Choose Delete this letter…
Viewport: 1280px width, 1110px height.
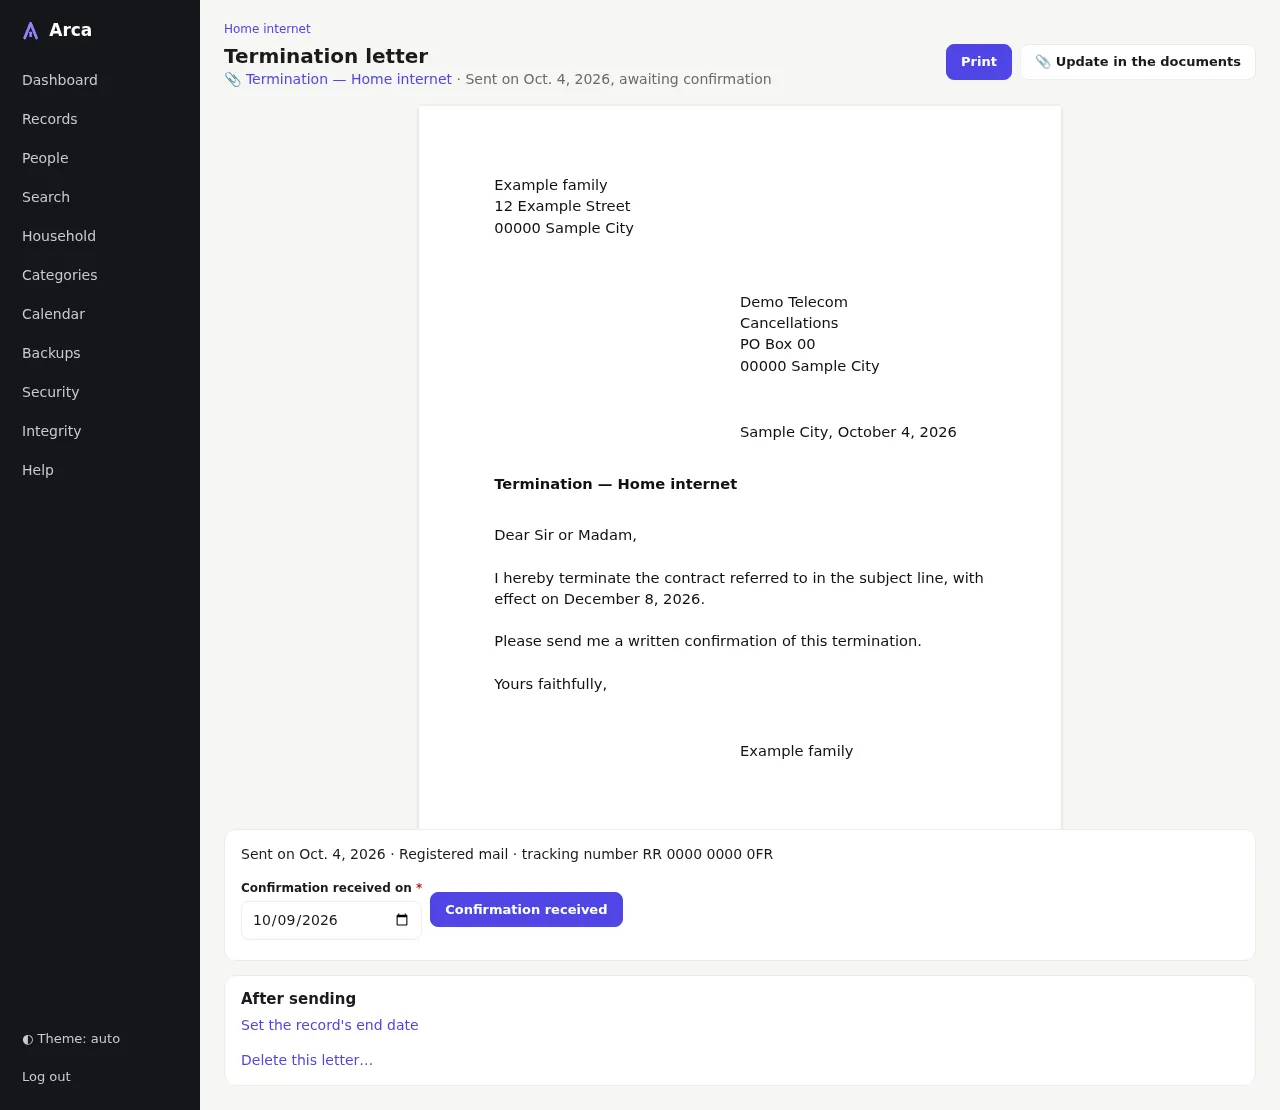tap(307, 1060)
